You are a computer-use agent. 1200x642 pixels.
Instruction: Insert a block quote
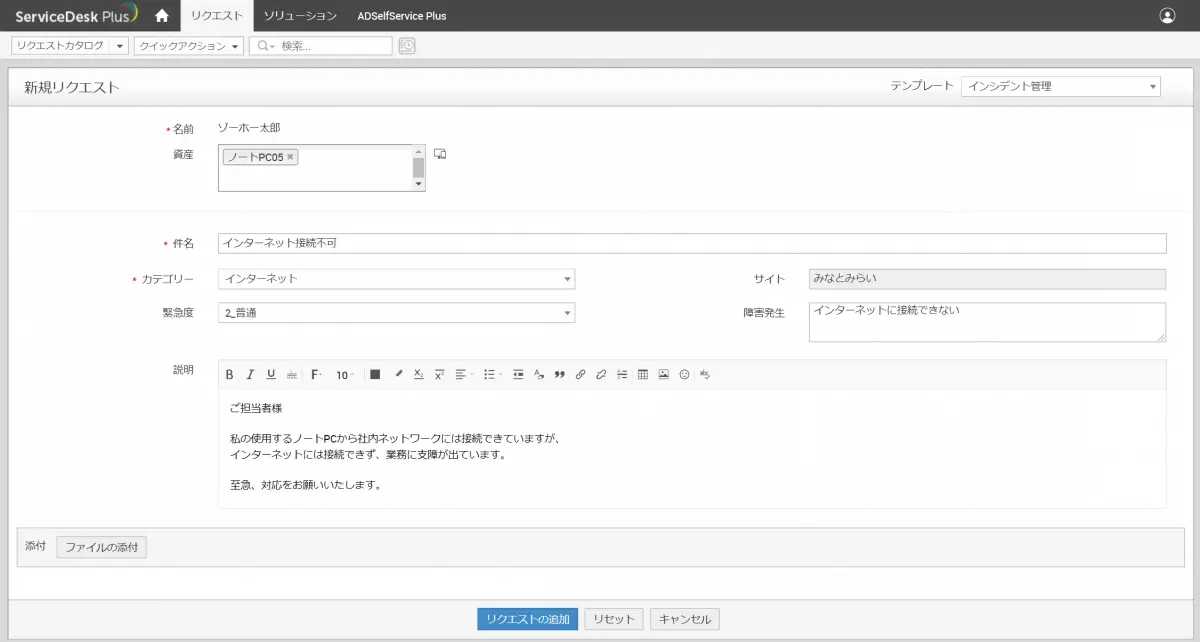pos(560,375)
